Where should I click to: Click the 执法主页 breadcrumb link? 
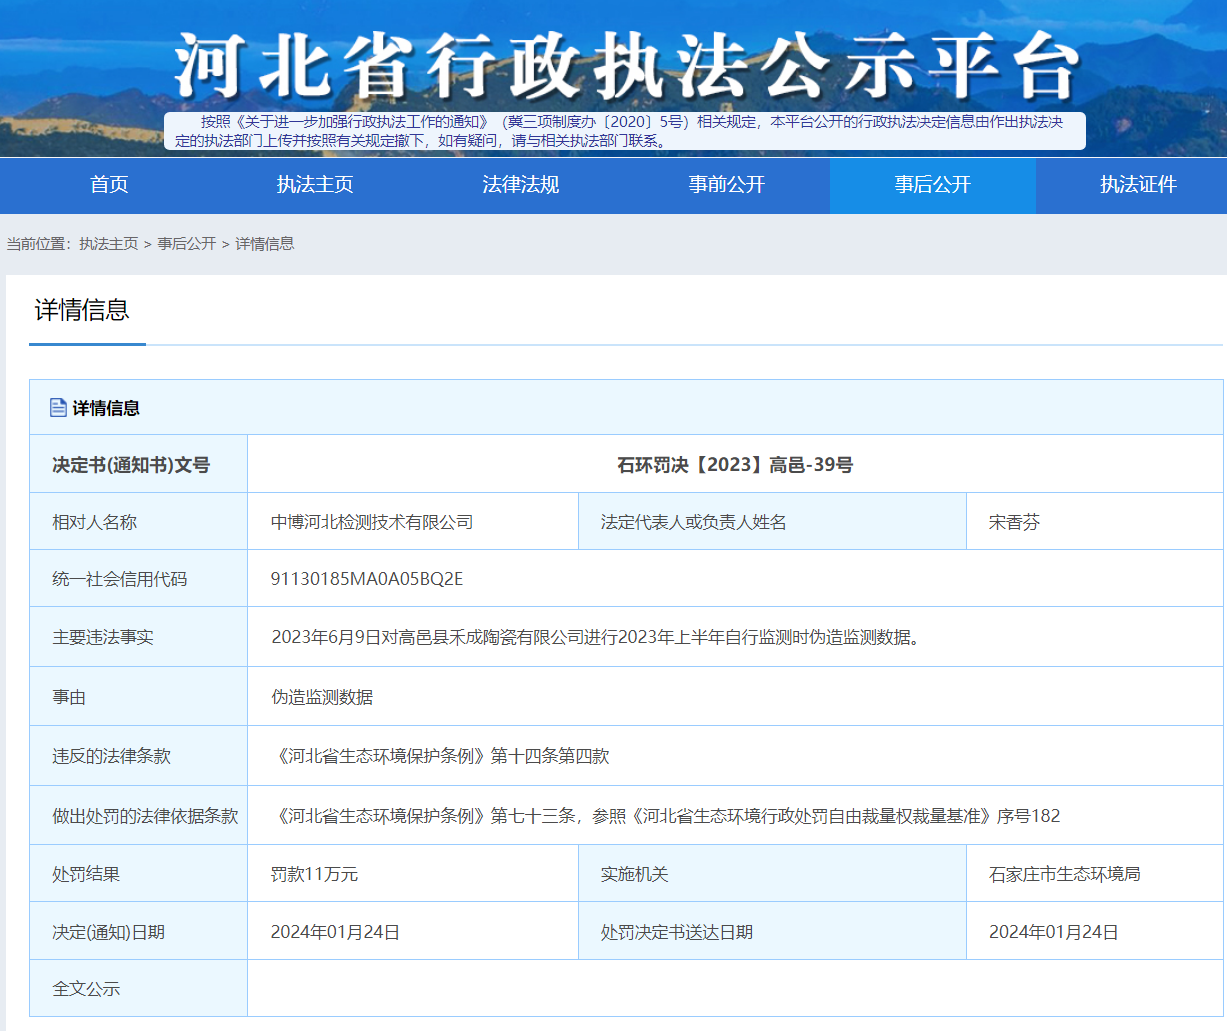pos(109,244)
